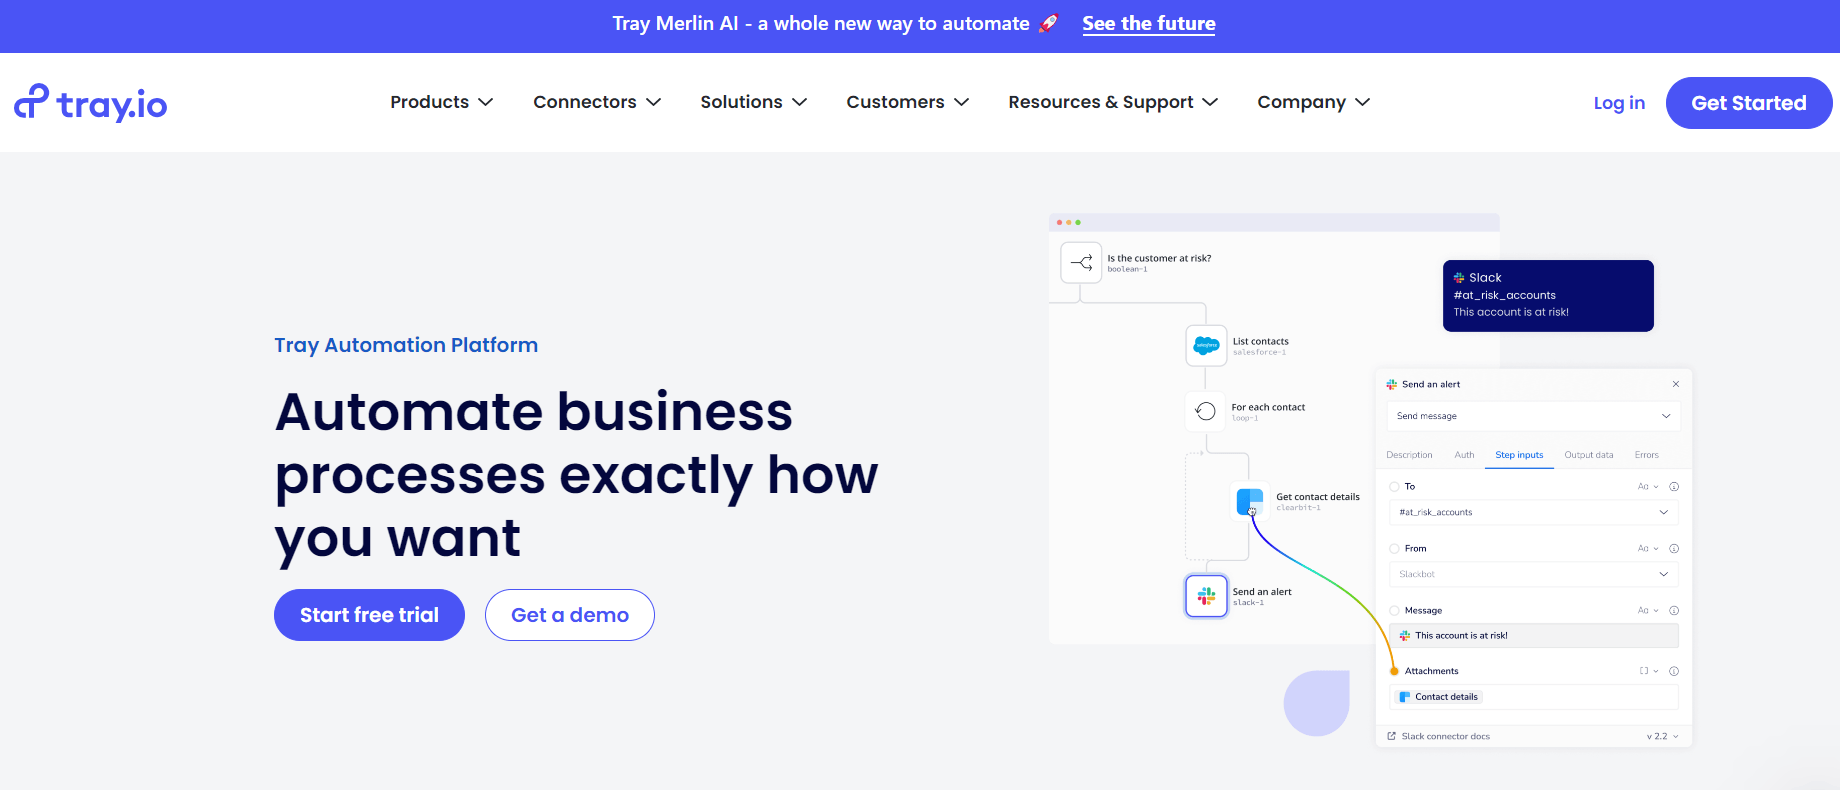Click the For each contact step label
The image size is (1840, 790).
pos(1268,407)
